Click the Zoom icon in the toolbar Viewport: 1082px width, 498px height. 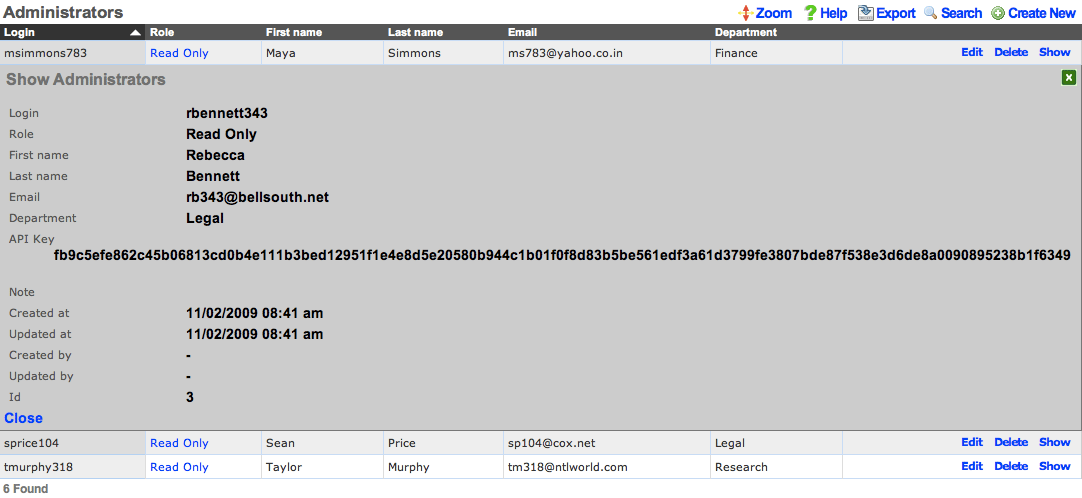(x=745, y=13)
